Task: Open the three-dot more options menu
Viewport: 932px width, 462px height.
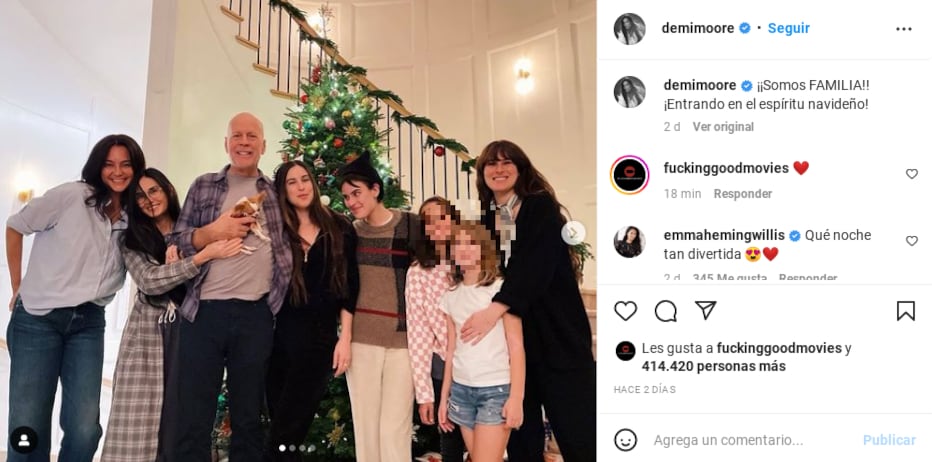Action: [903, 29]
